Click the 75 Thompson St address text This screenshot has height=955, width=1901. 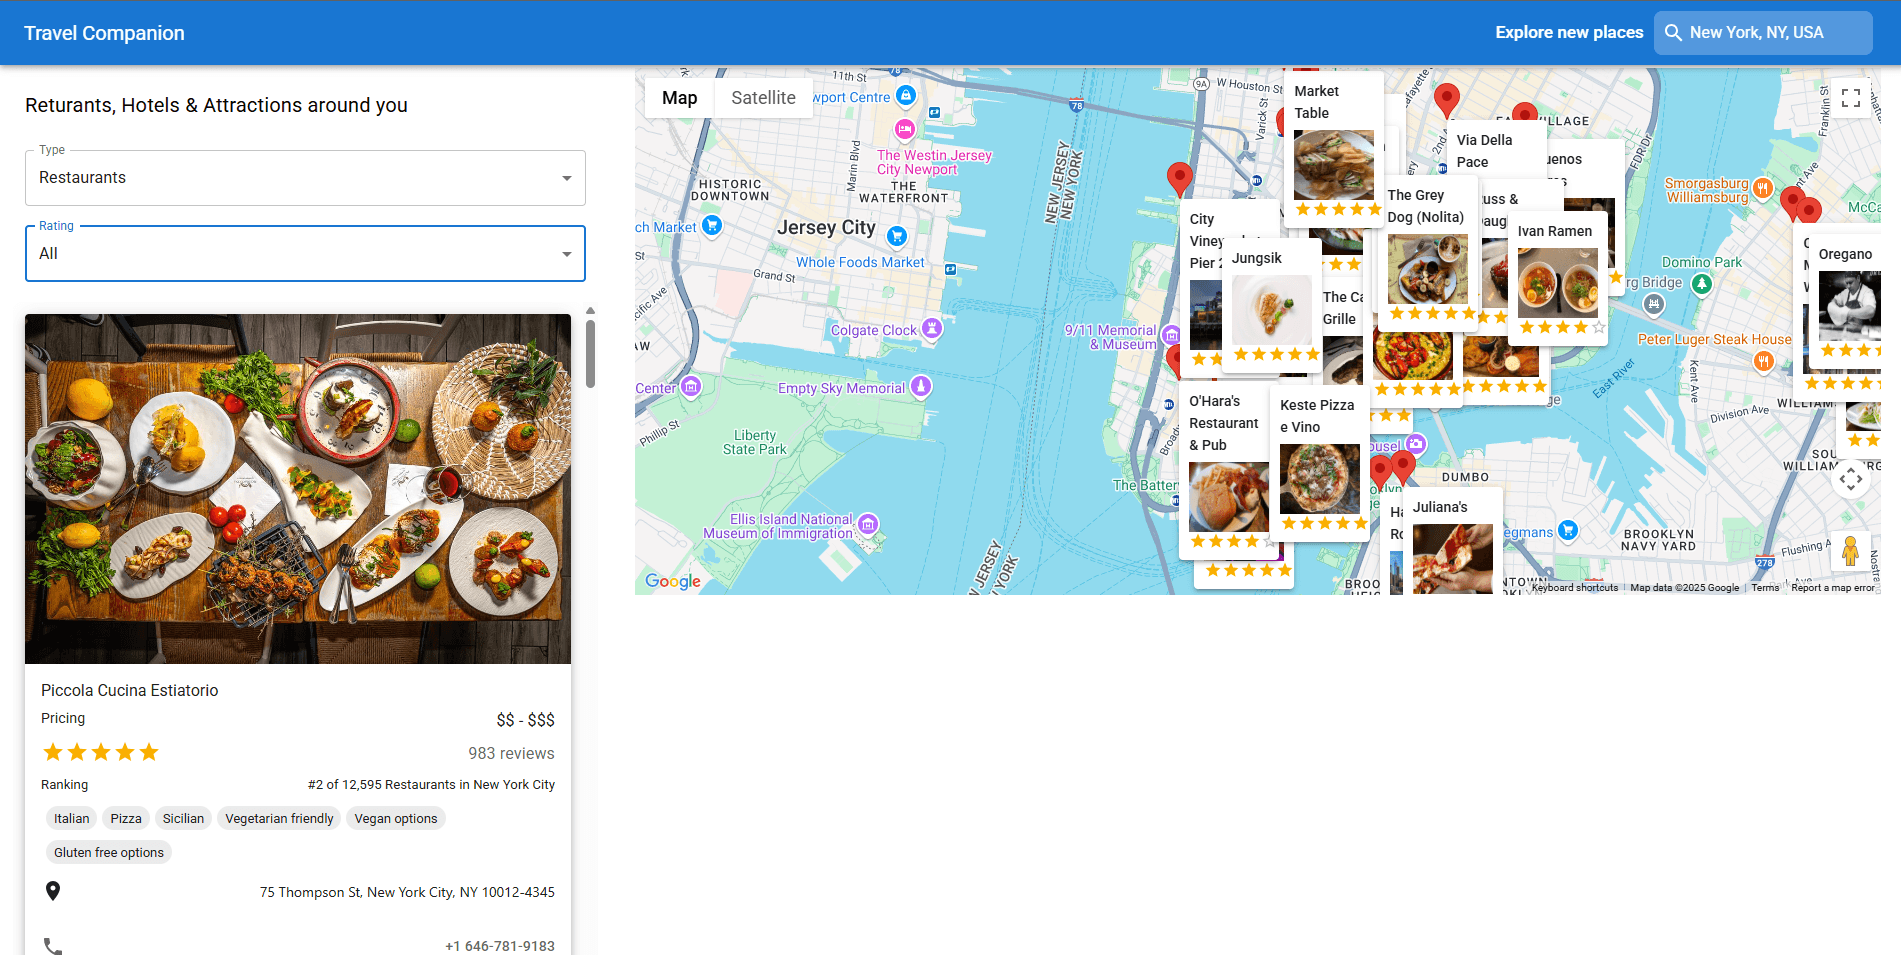tap(407, 892)
